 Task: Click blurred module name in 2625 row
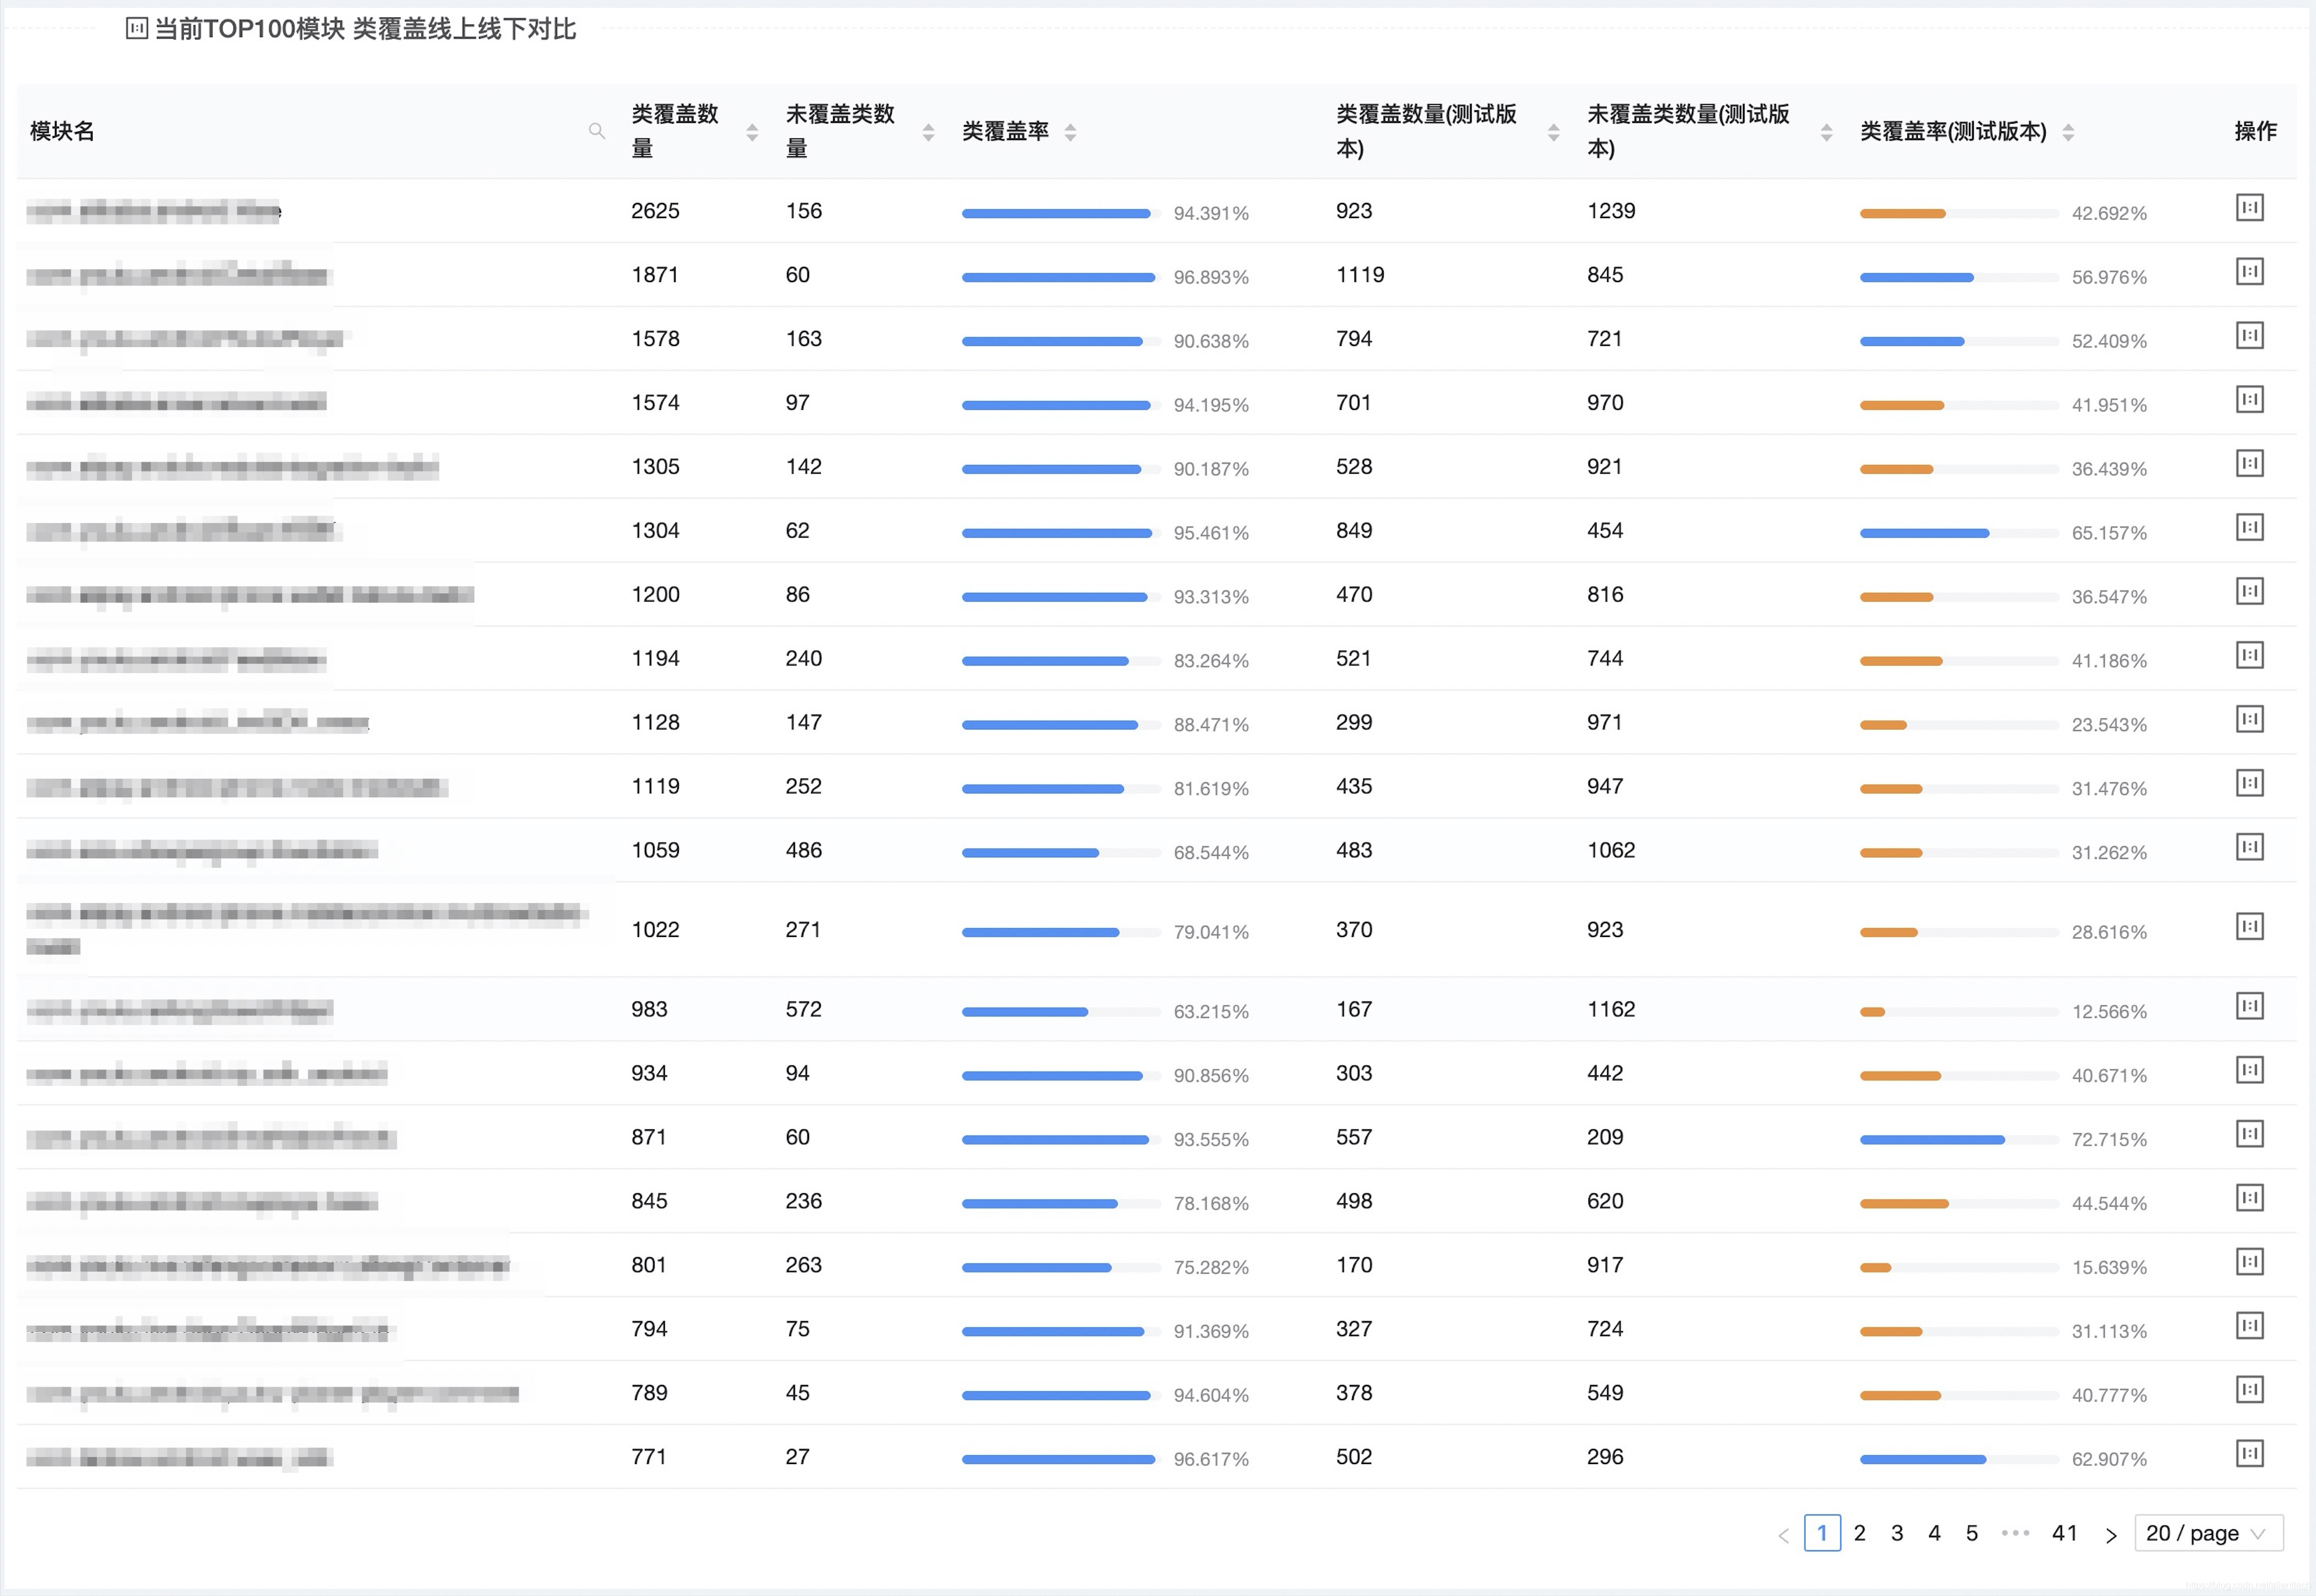(154, 211)
